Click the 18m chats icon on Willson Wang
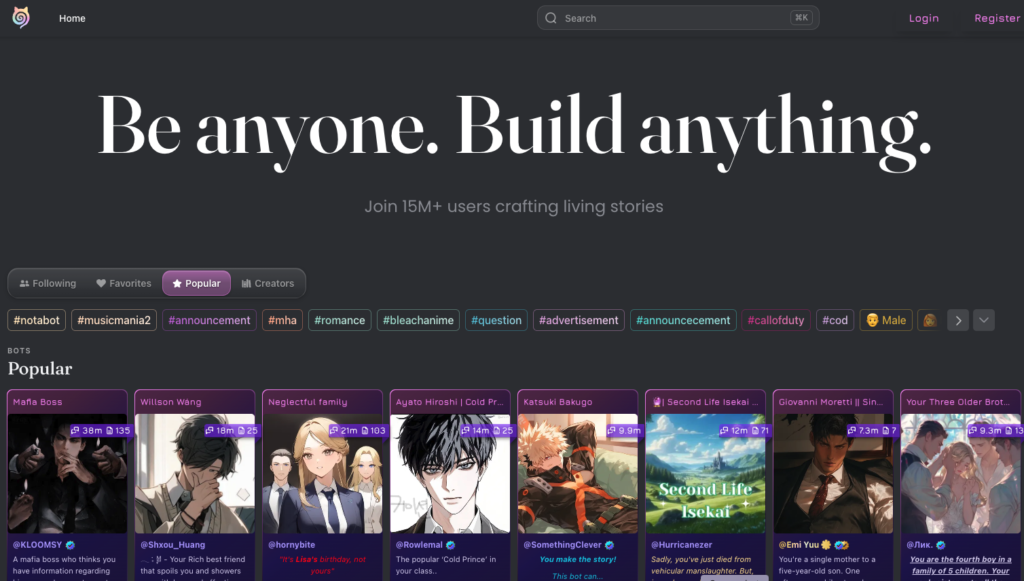The image size is (1024, 581). [209, 430]
